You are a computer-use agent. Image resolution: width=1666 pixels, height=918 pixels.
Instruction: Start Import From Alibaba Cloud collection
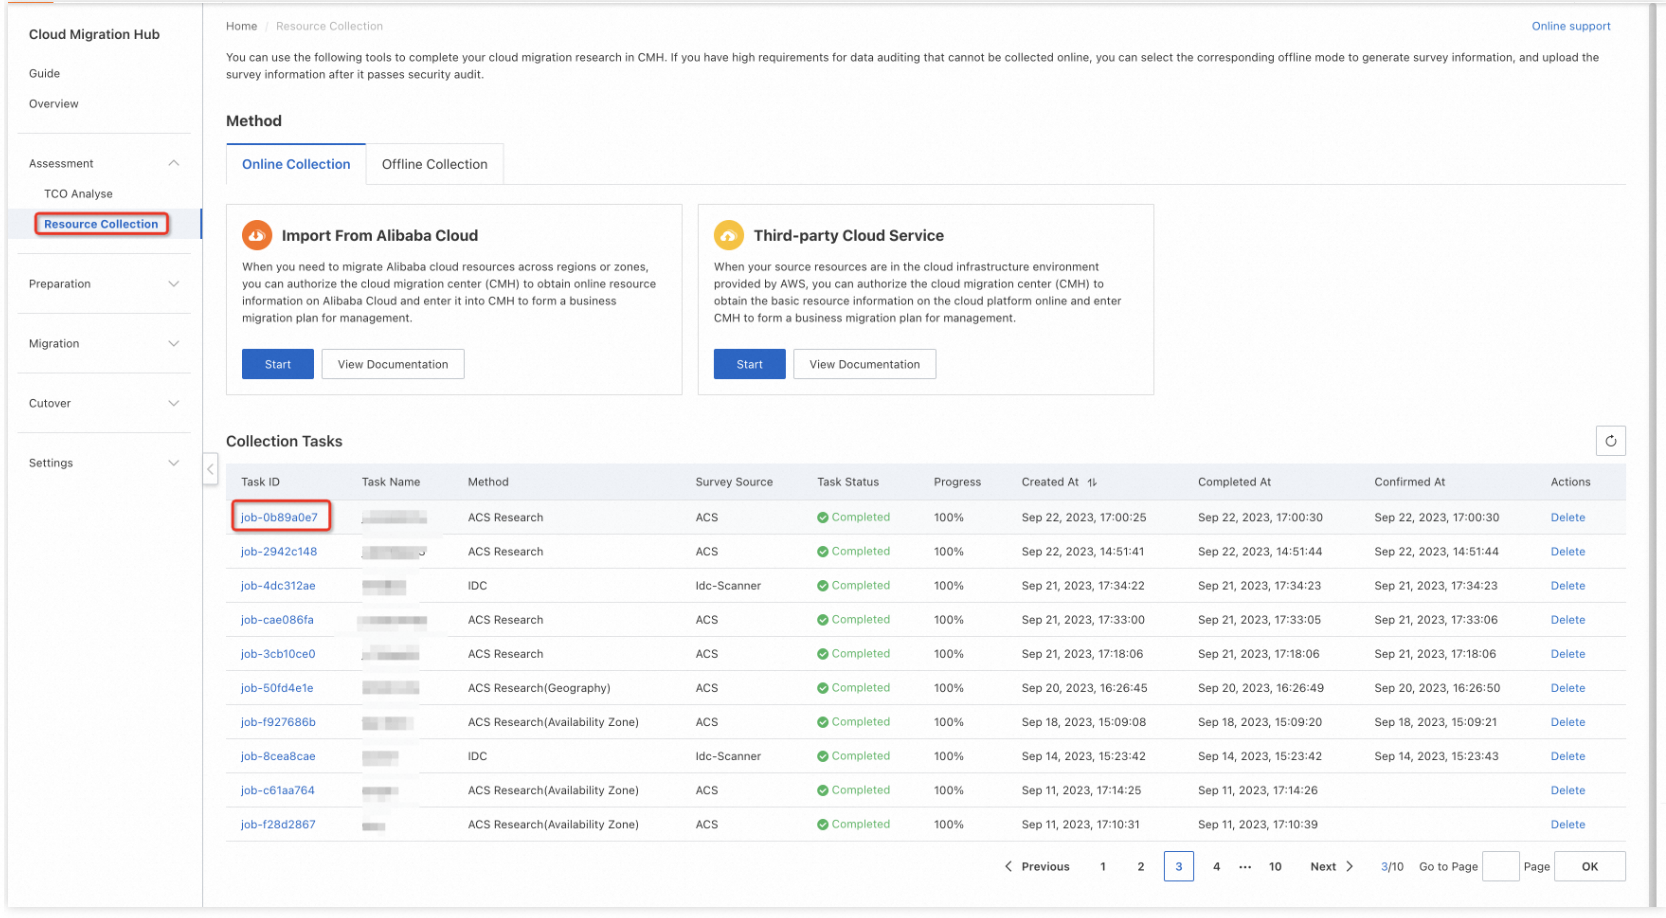click(277, 364)
